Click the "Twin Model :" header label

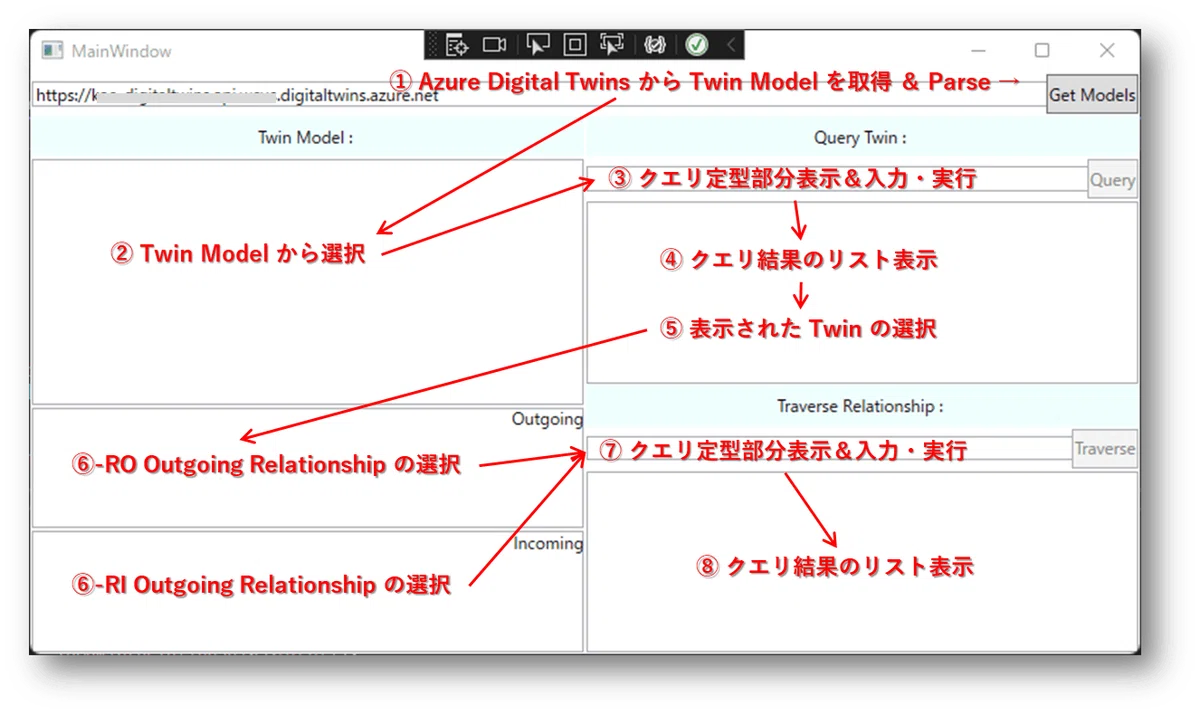click(305, 138)
